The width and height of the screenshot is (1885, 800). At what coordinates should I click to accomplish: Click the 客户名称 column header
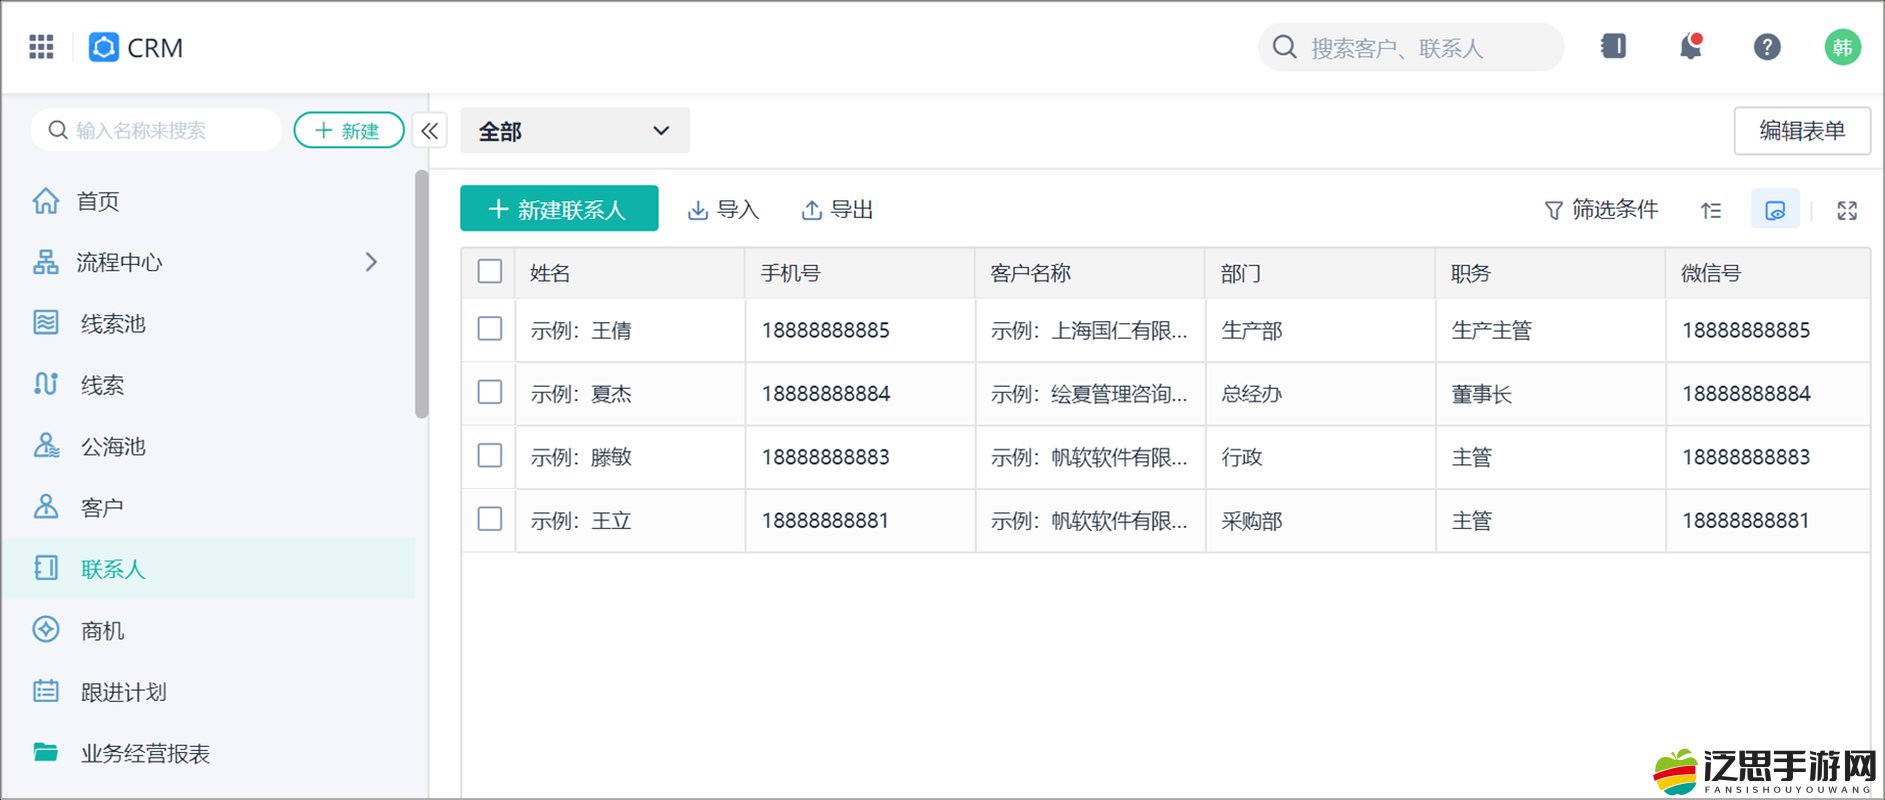pyautogui.click(x=1090, y=273)
